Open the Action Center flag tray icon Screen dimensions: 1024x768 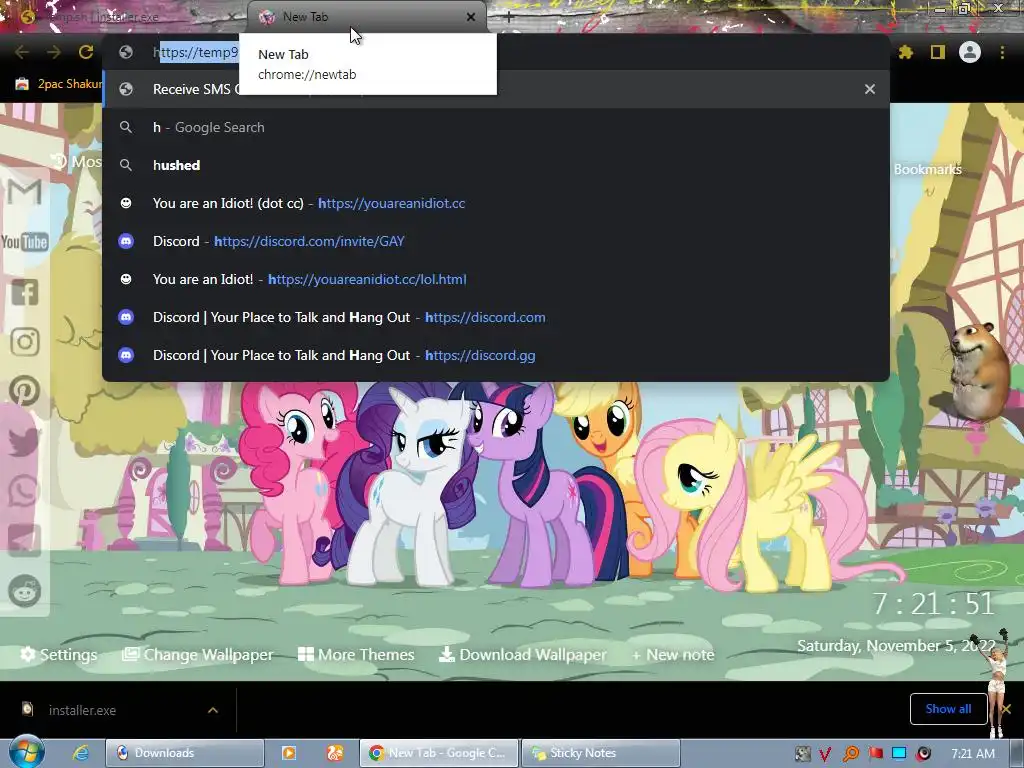(x=875, y=754)
